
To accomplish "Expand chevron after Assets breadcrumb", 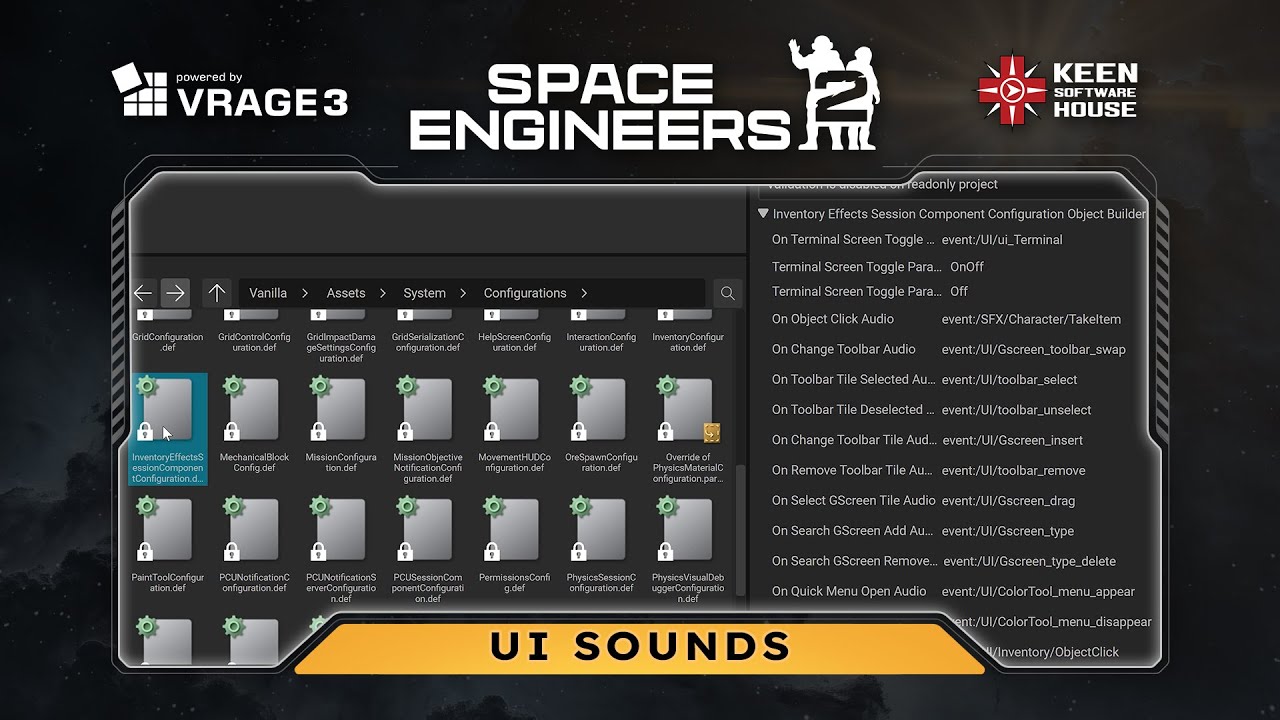I will (x=383, y=293).
